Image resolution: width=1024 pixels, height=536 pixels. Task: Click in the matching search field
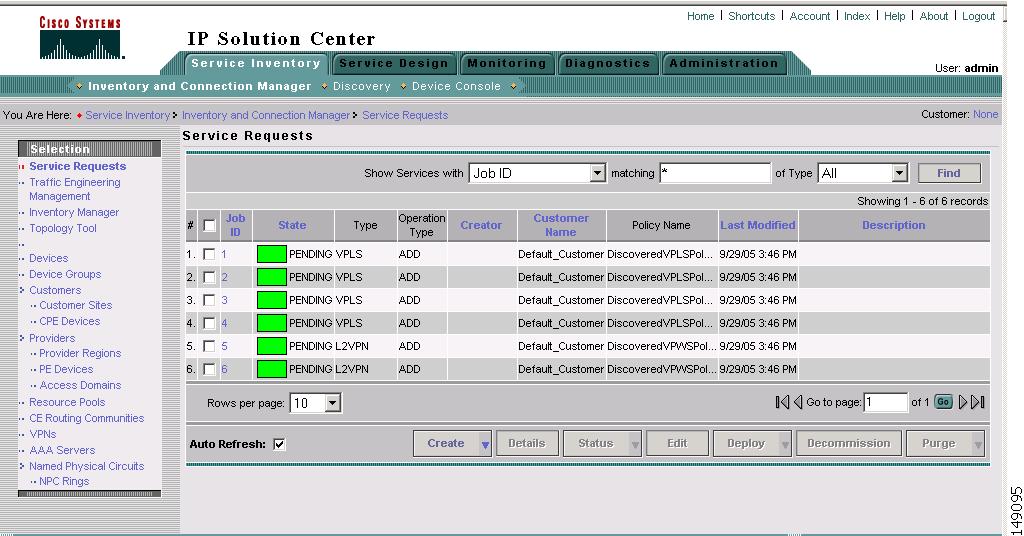[715, 173]
